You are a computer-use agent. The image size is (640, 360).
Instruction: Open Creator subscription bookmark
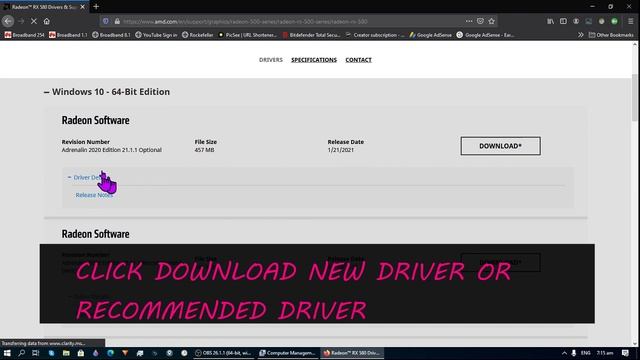(x=375, y=35)
